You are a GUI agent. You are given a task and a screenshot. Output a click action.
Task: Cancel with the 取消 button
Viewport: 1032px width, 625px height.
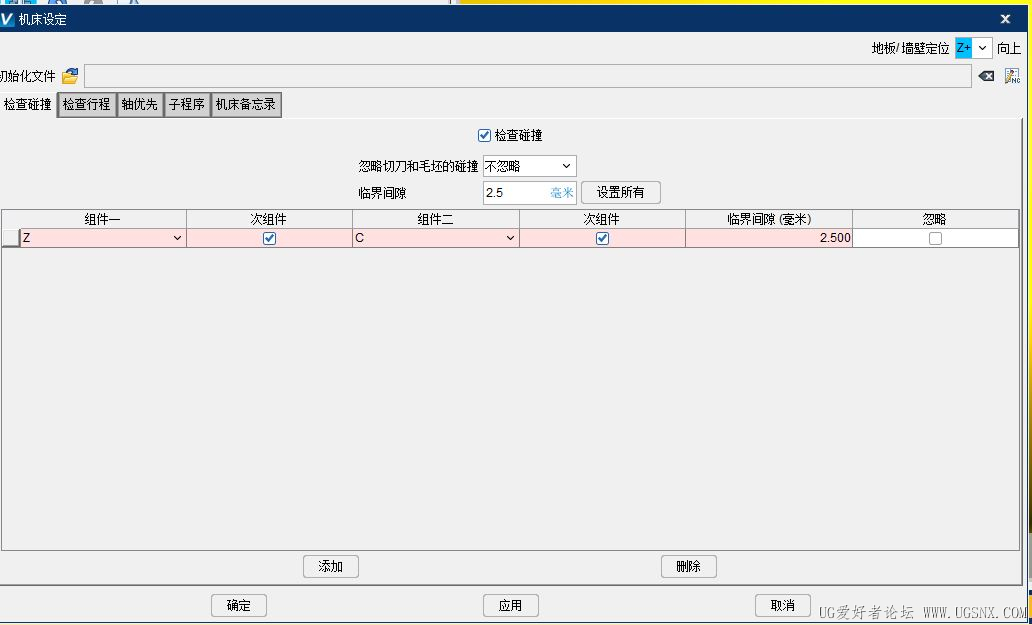pos(783,605)
